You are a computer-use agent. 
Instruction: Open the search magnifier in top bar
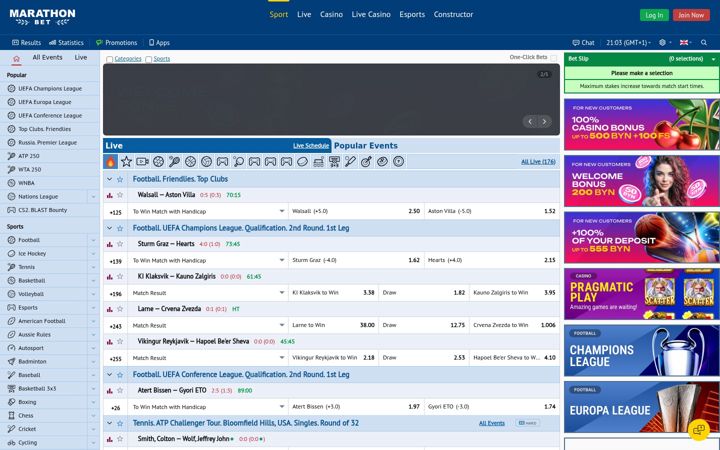click(x=703, y=43)
